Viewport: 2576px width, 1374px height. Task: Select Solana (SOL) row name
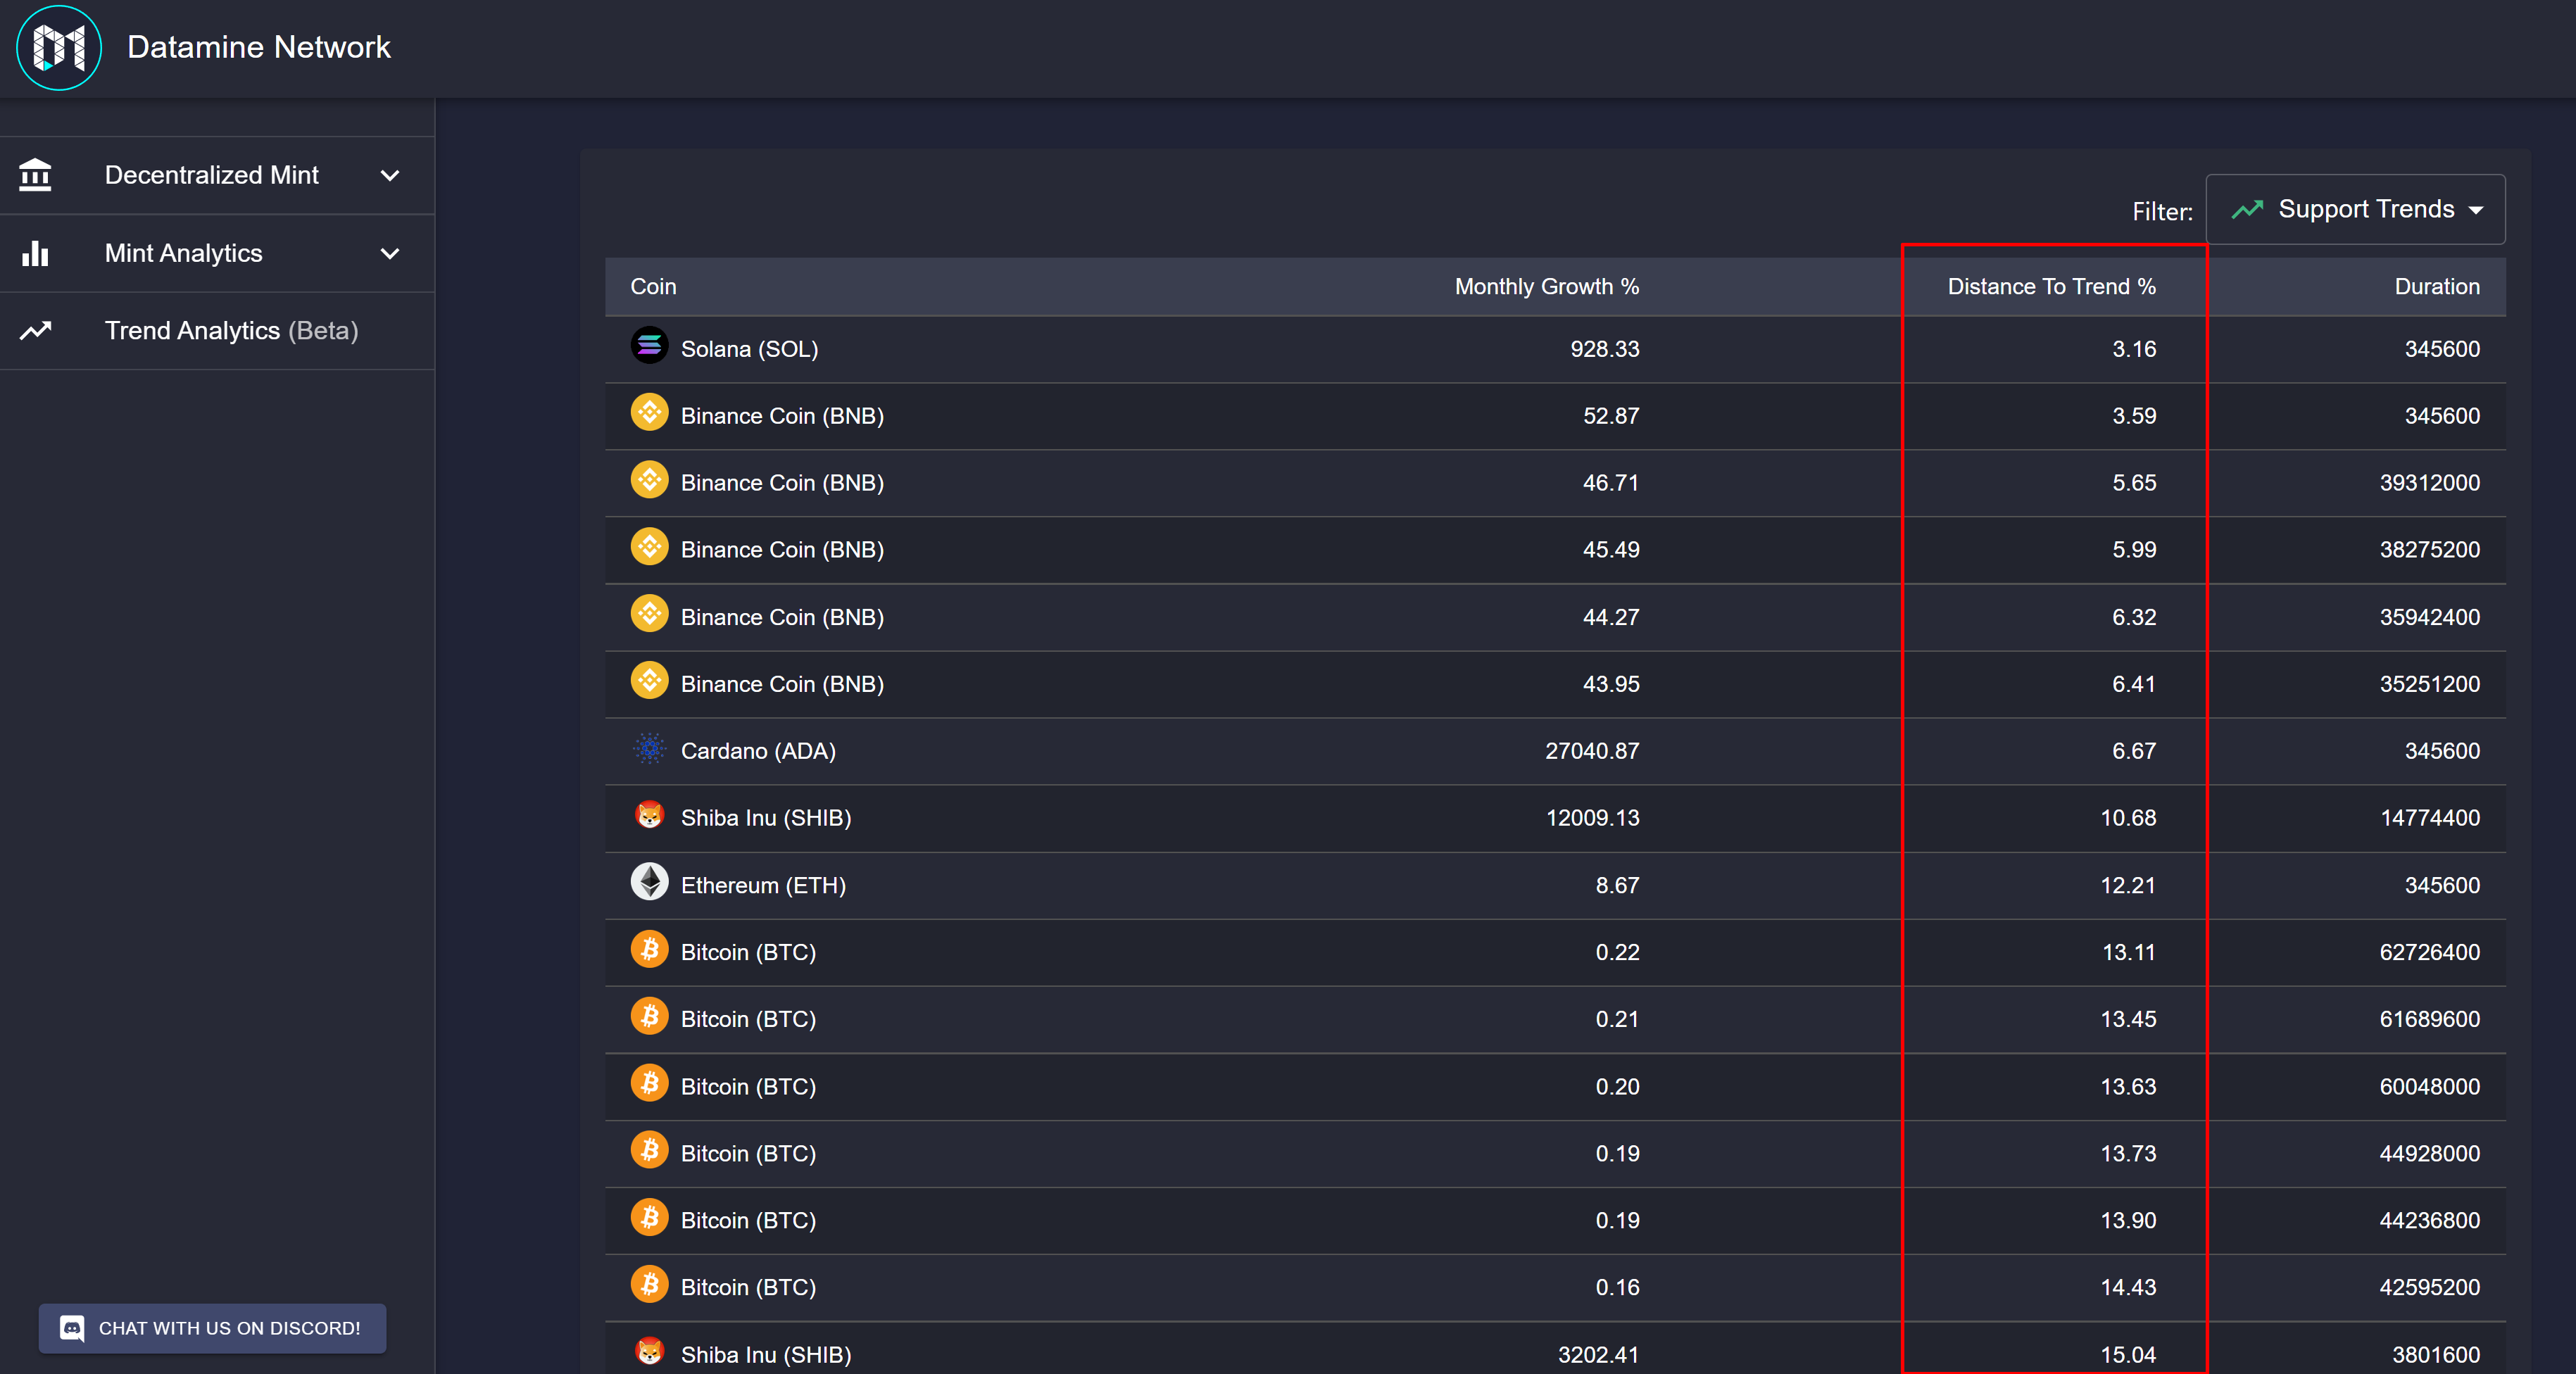[749, 349]
